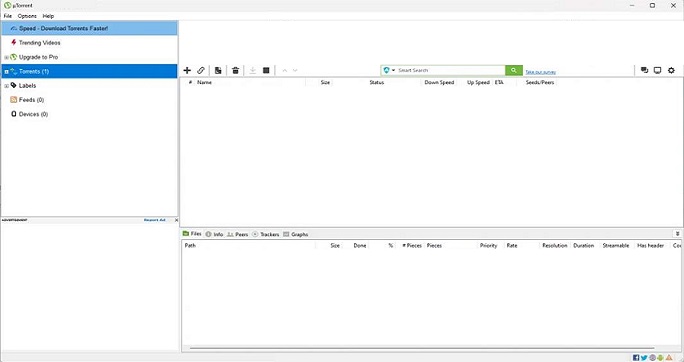Focus the Smart Search input field

450,70
